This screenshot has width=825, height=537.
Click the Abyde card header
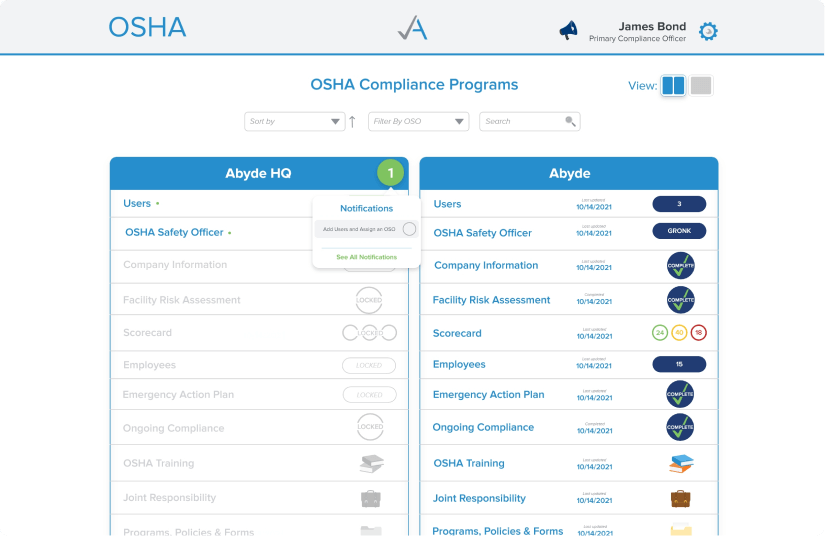569,173
